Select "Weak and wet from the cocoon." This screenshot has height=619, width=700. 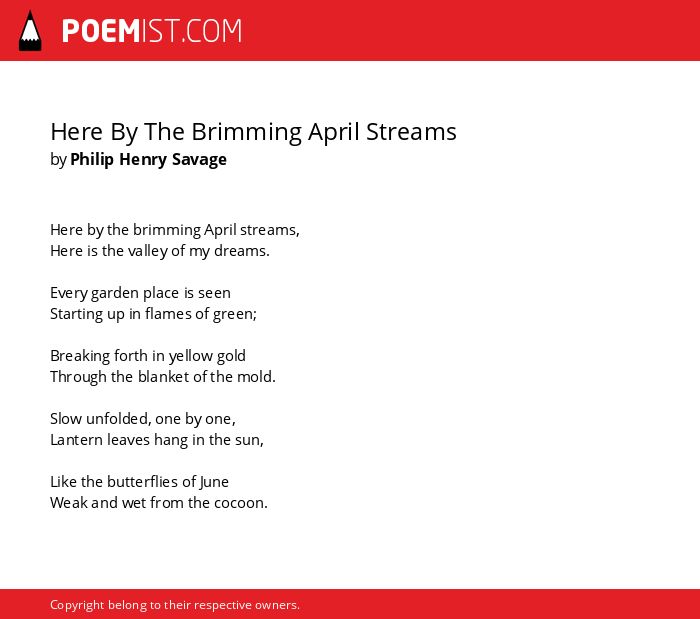point(159,503)
